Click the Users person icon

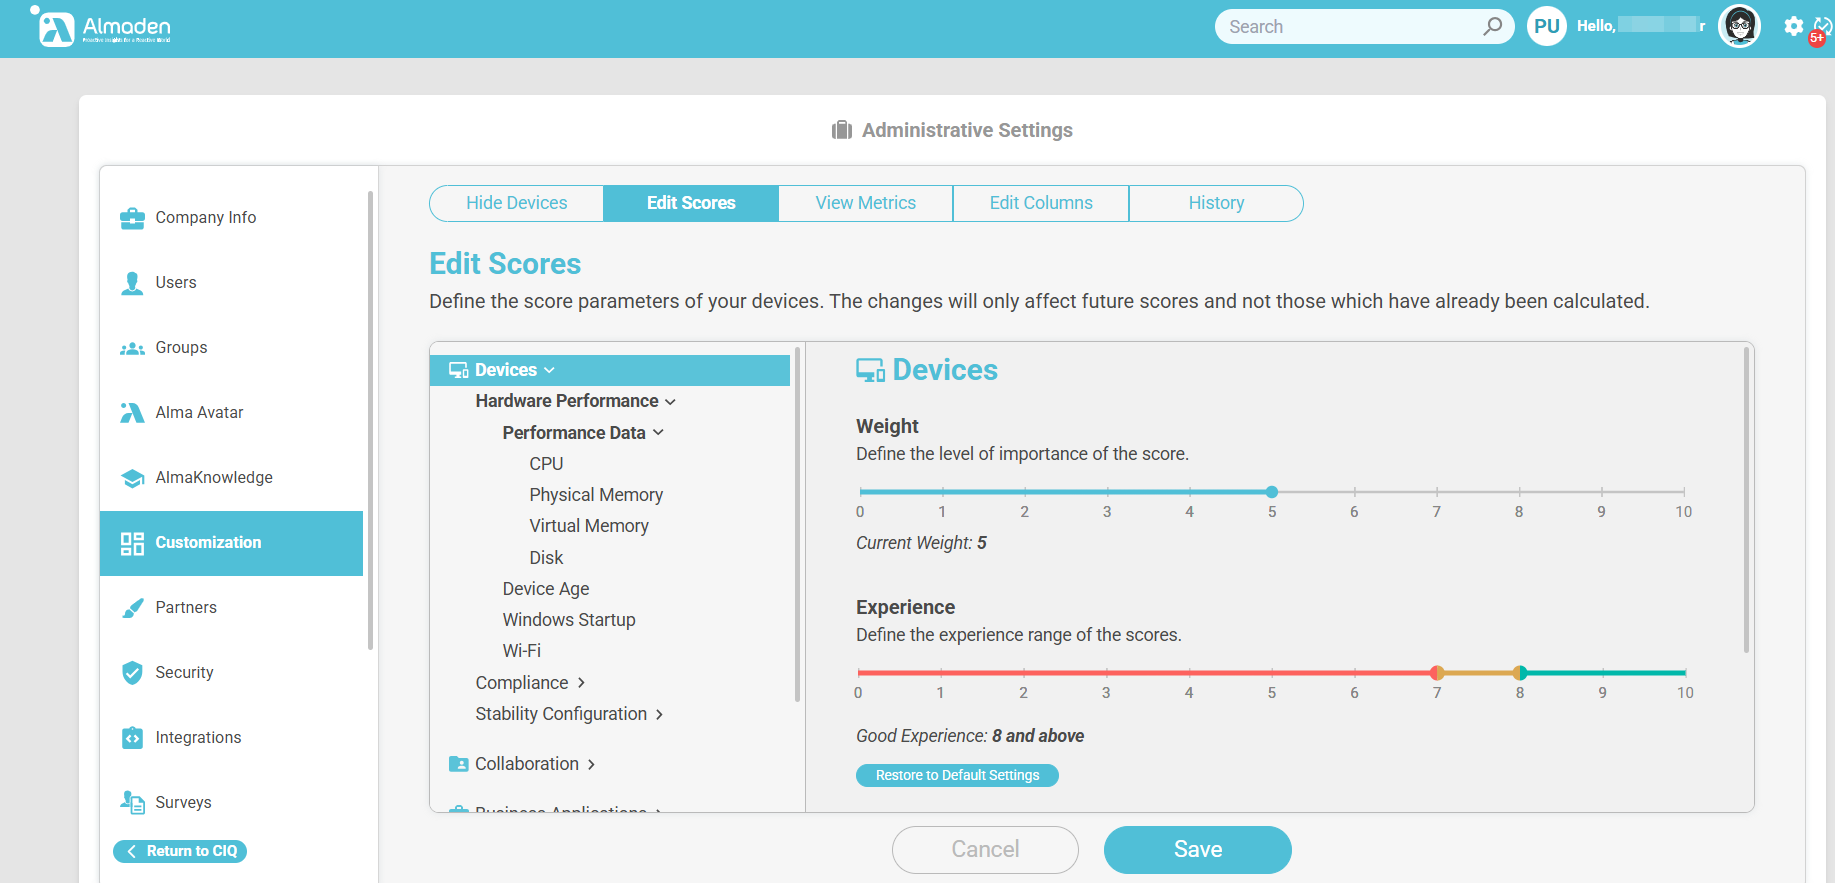pos(132,283)
